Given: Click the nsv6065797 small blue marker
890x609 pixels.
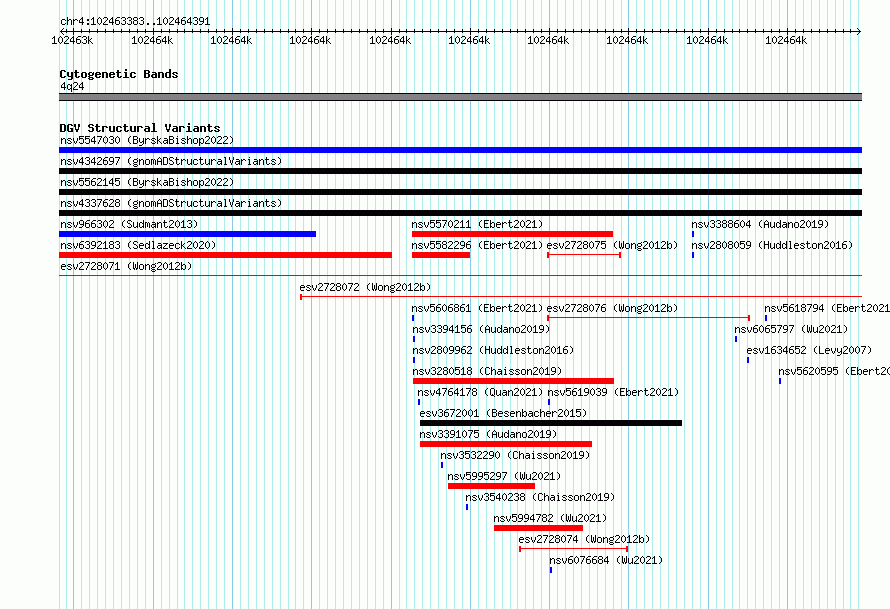Looking at the screenshot, I should pyautogui.click(x=736, y=339).
